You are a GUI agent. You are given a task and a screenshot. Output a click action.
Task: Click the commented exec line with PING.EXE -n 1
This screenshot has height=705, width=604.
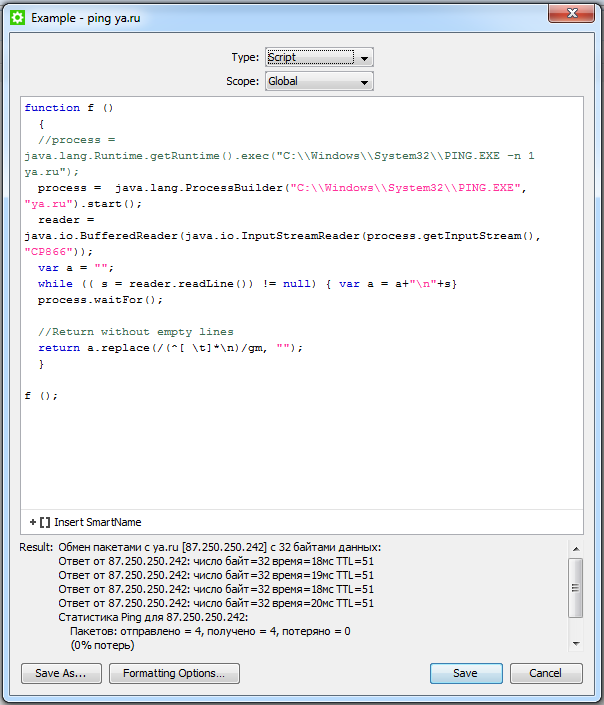(x=279, y=156)
